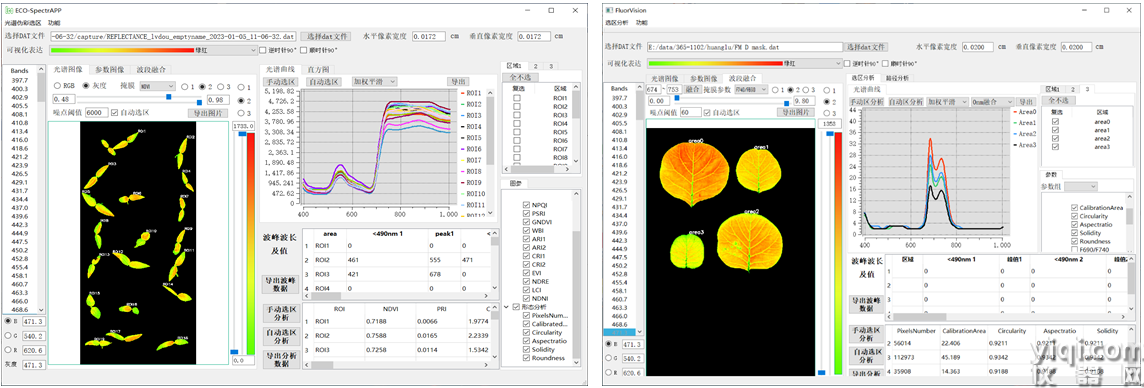Image resolution: width=1144 pixels, height=388 pixels.
Task: Open the 参数组 dropdown in FluorVision
Action: [x=1081, y=187]
